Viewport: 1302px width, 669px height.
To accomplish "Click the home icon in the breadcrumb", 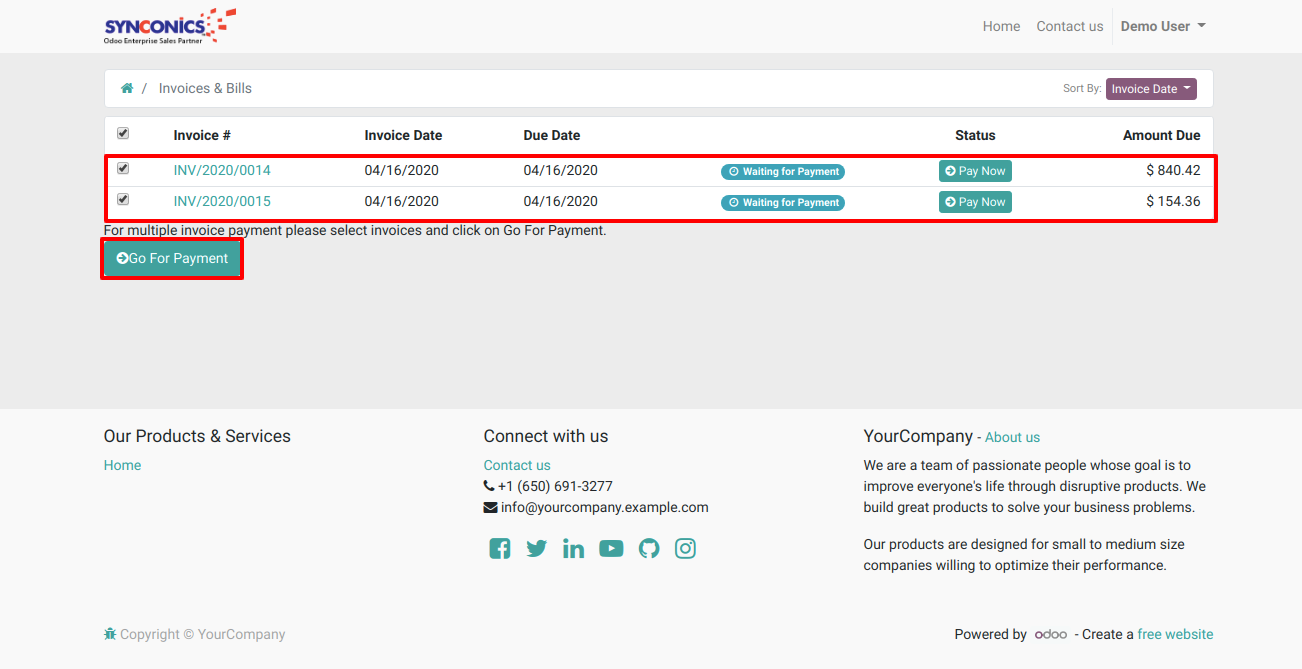I will [127, 88].
